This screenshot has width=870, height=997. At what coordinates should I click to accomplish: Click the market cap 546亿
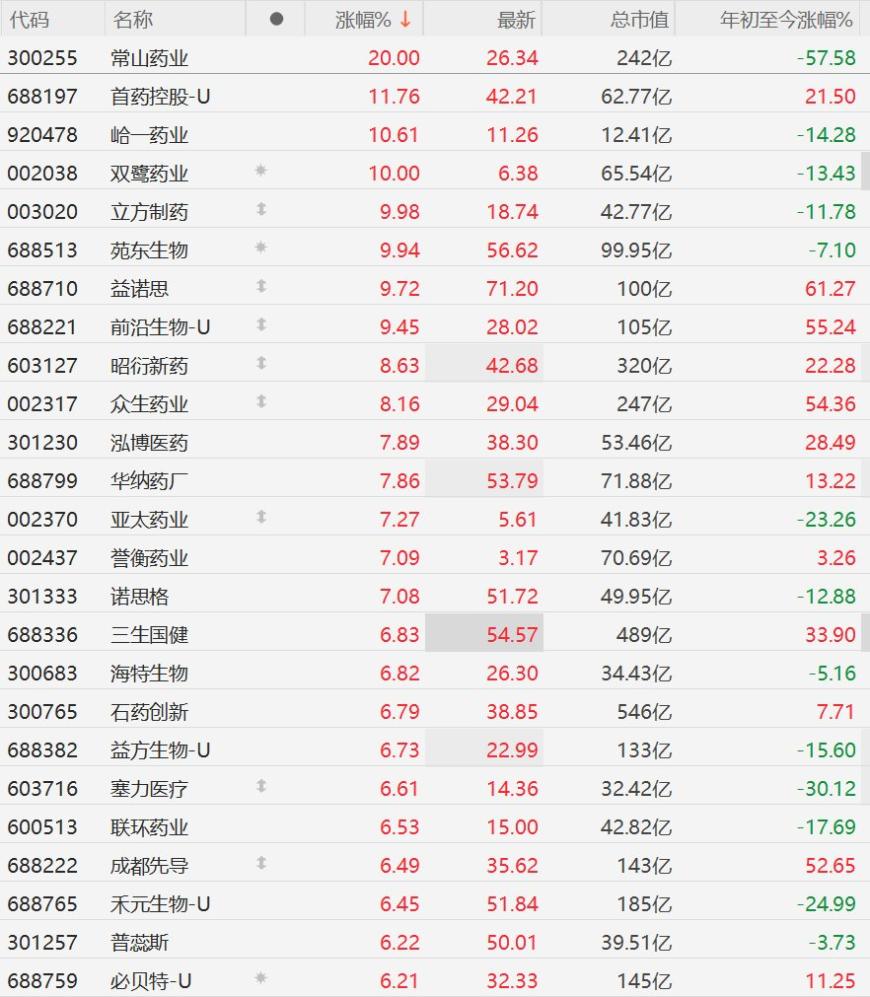click(x=644, y=712)
